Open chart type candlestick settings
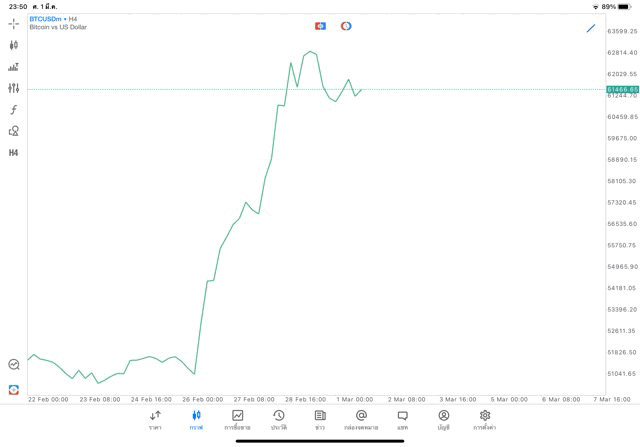 click(14, 45)
